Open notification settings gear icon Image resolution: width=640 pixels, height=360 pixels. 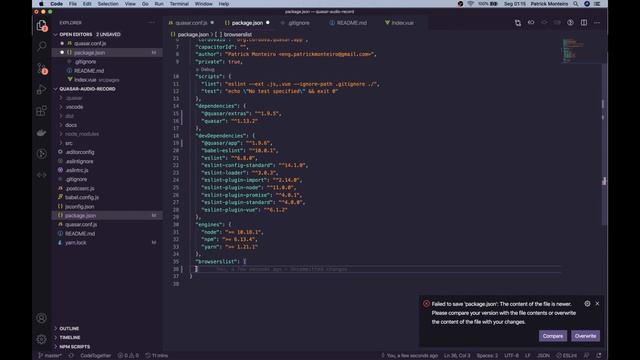click(587, 303)
